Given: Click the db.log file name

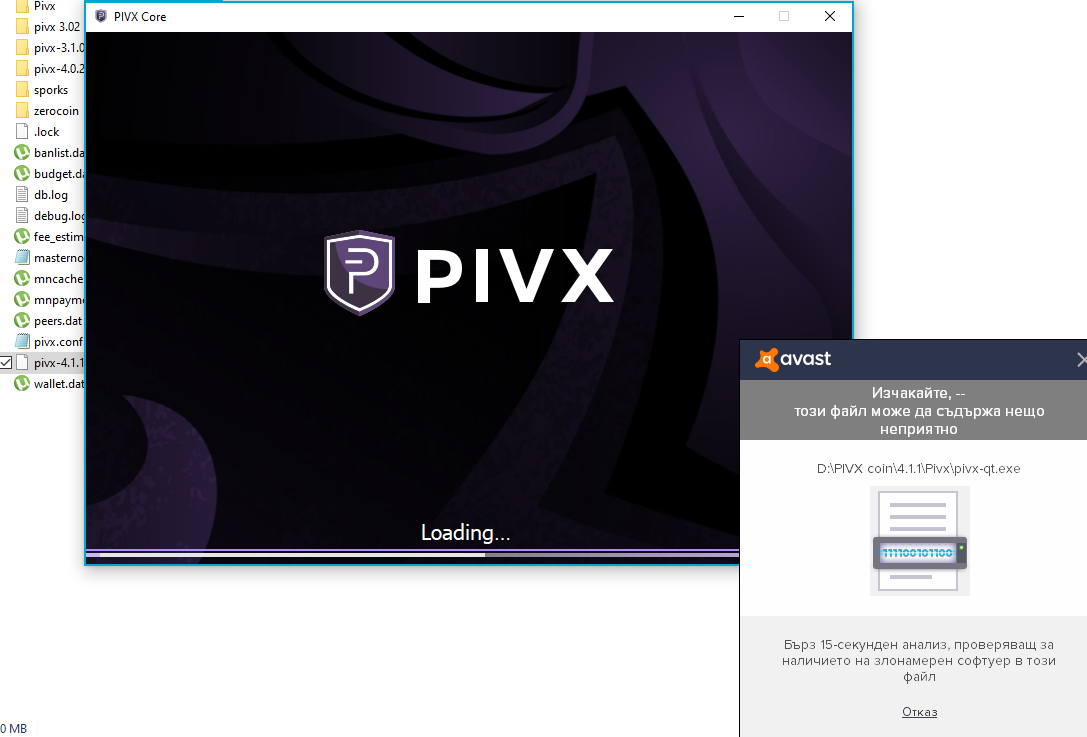Looking at the screenshot, I should (x=51, y=195).
